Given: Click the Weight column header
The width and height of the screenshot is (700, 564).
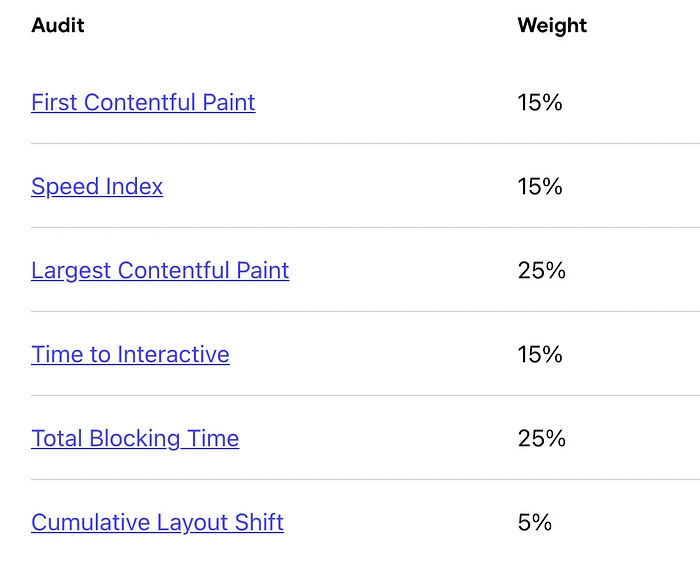Looking at the screenshot, I should coord(552,26).
